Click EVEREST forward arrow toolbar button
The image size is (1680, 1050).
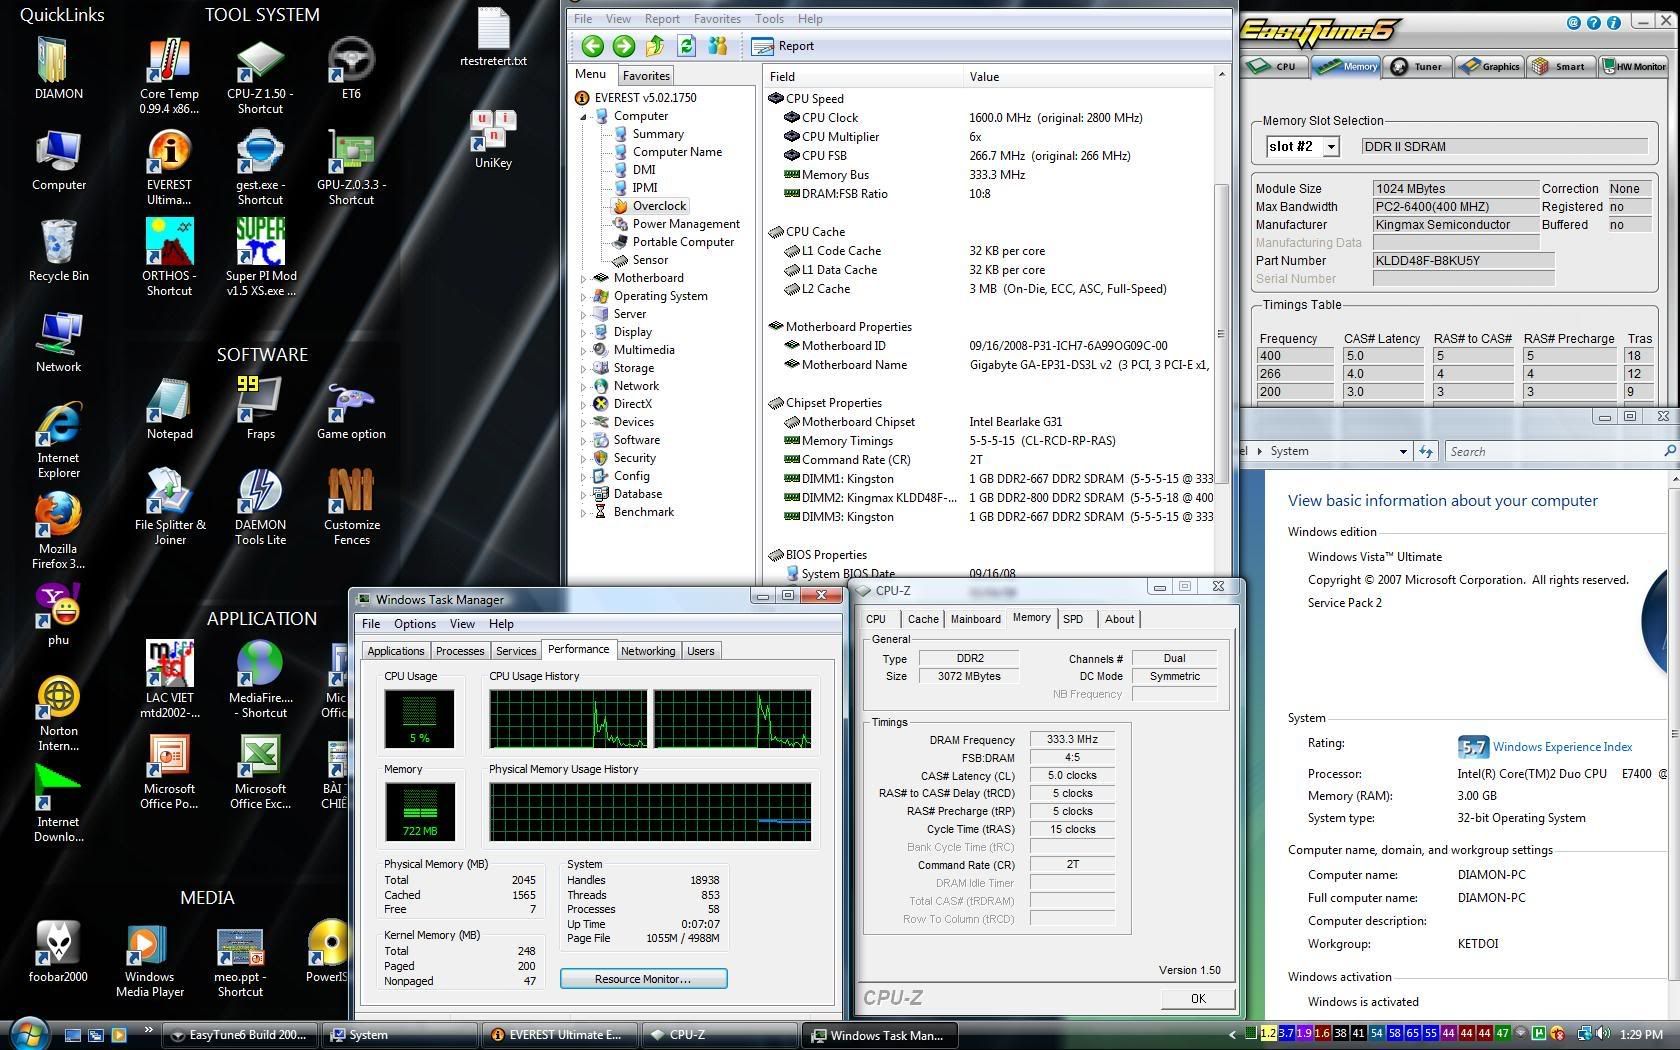[624, 45]
